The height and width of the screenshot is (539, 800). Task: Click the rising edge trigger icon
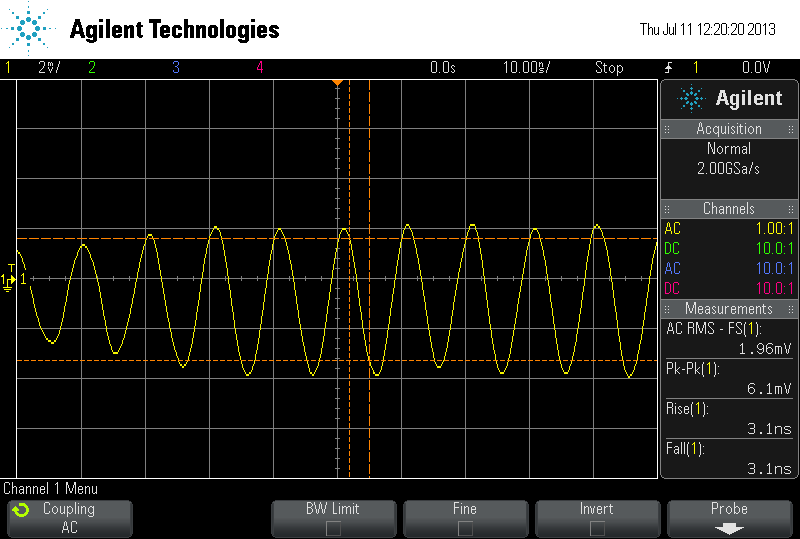tap(668, 67)
